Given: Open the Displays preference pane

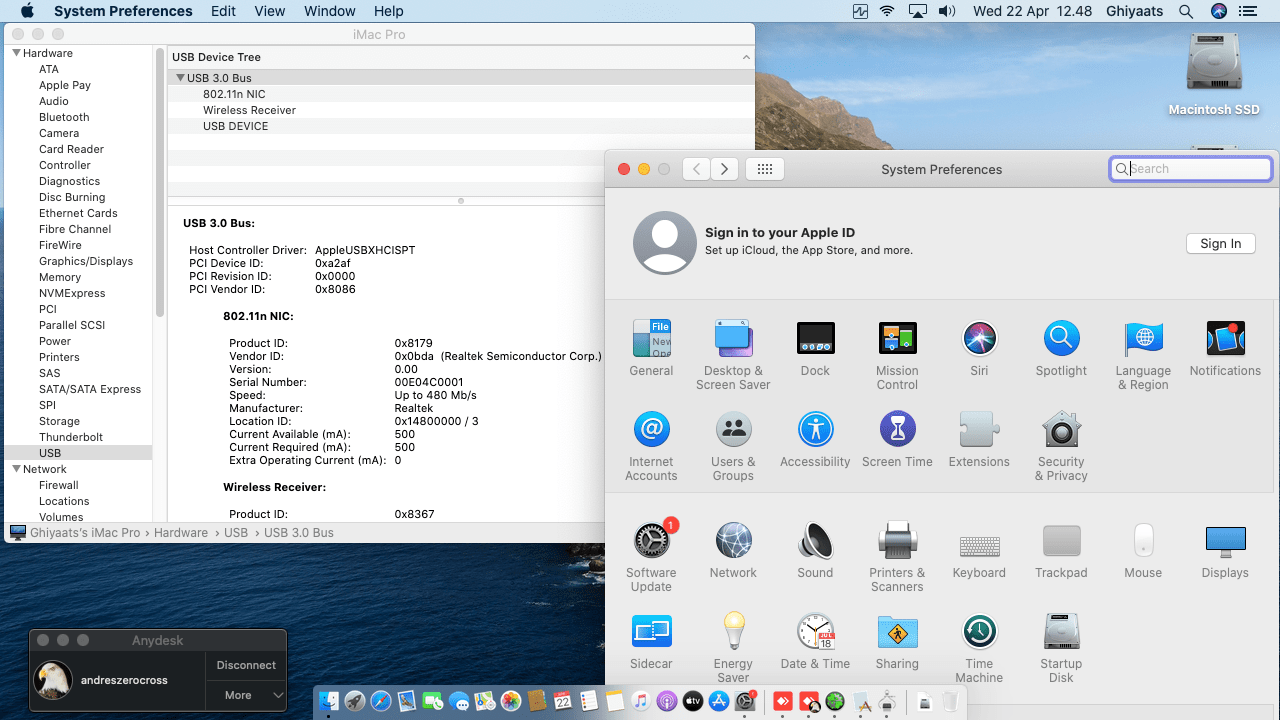Looking at the screenshot, I should point(1224,542).
